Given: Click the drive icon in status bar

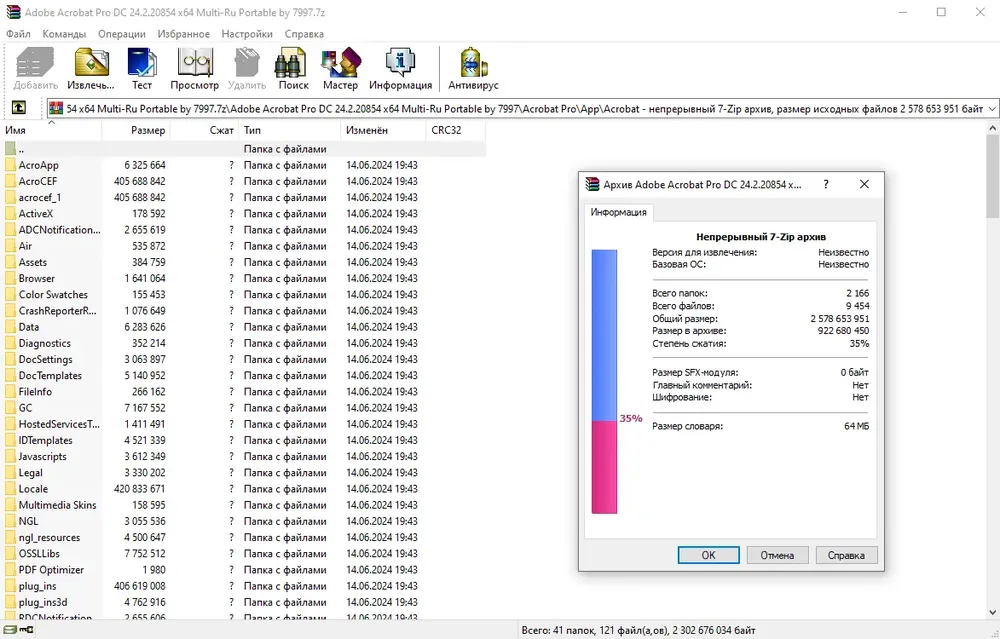Looking at the screenshot, I should (10, 630).
